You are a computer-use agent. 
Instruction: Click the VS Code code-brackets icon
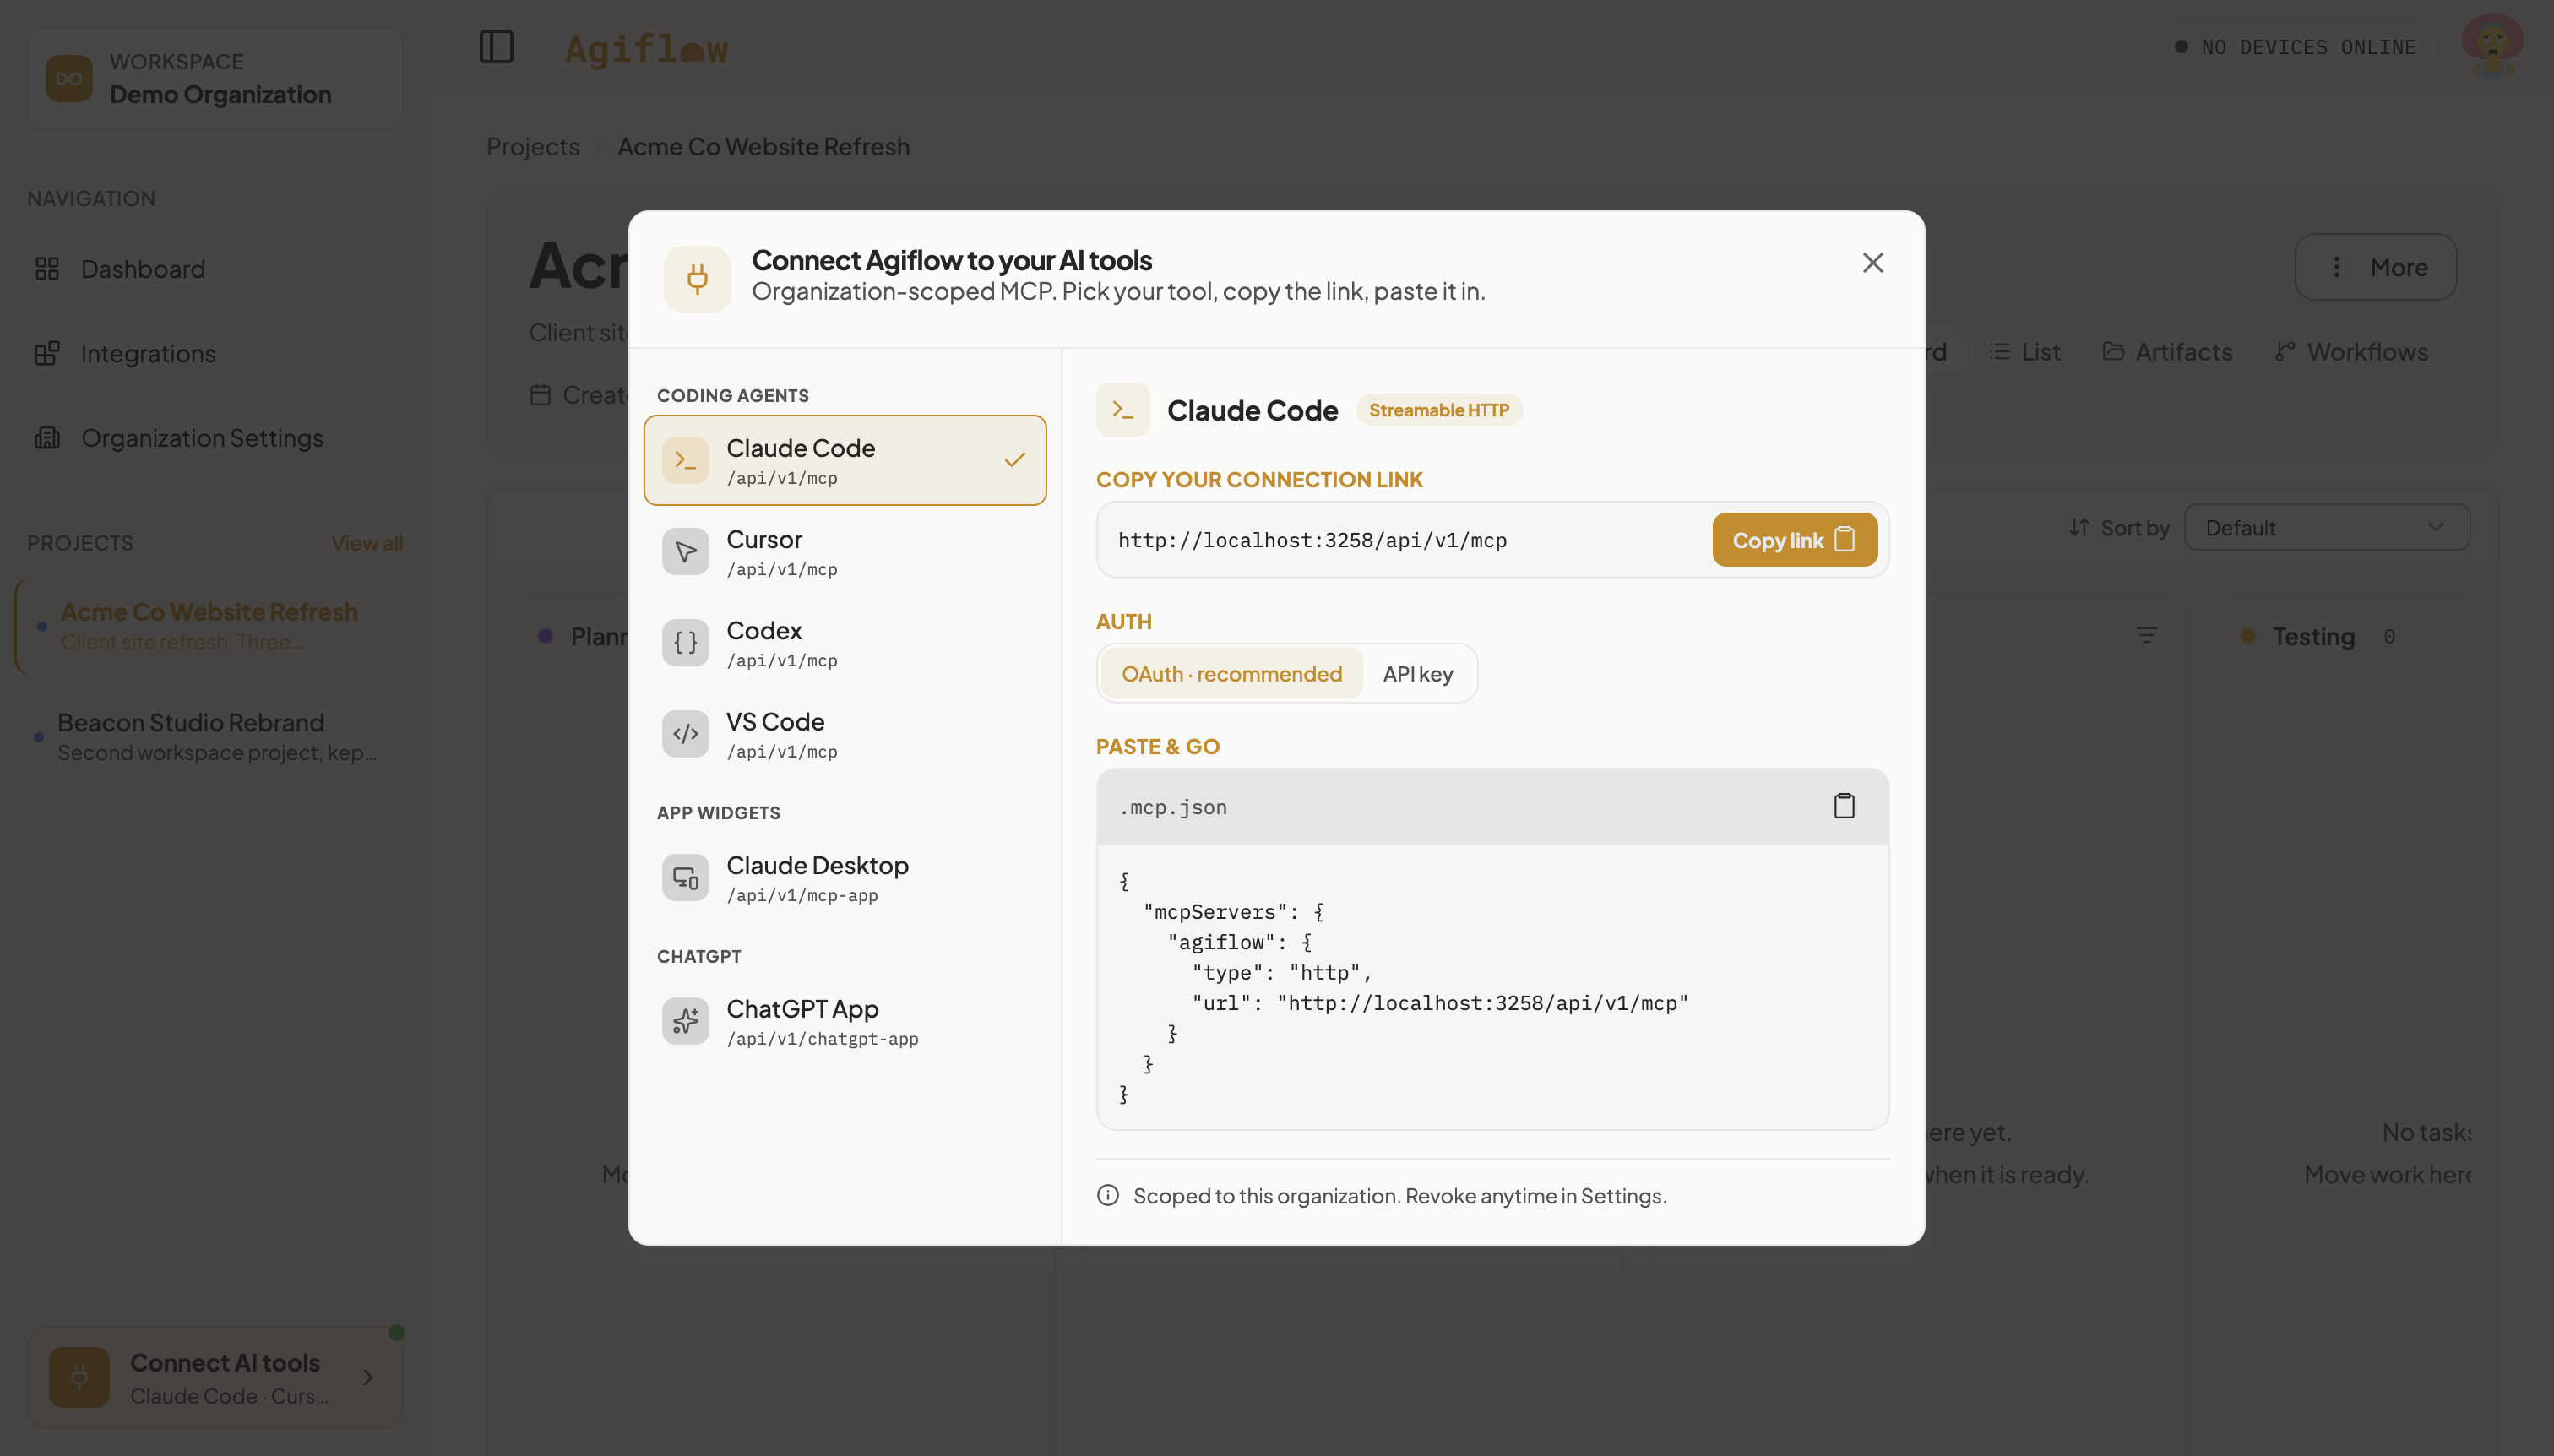point(685,734)
